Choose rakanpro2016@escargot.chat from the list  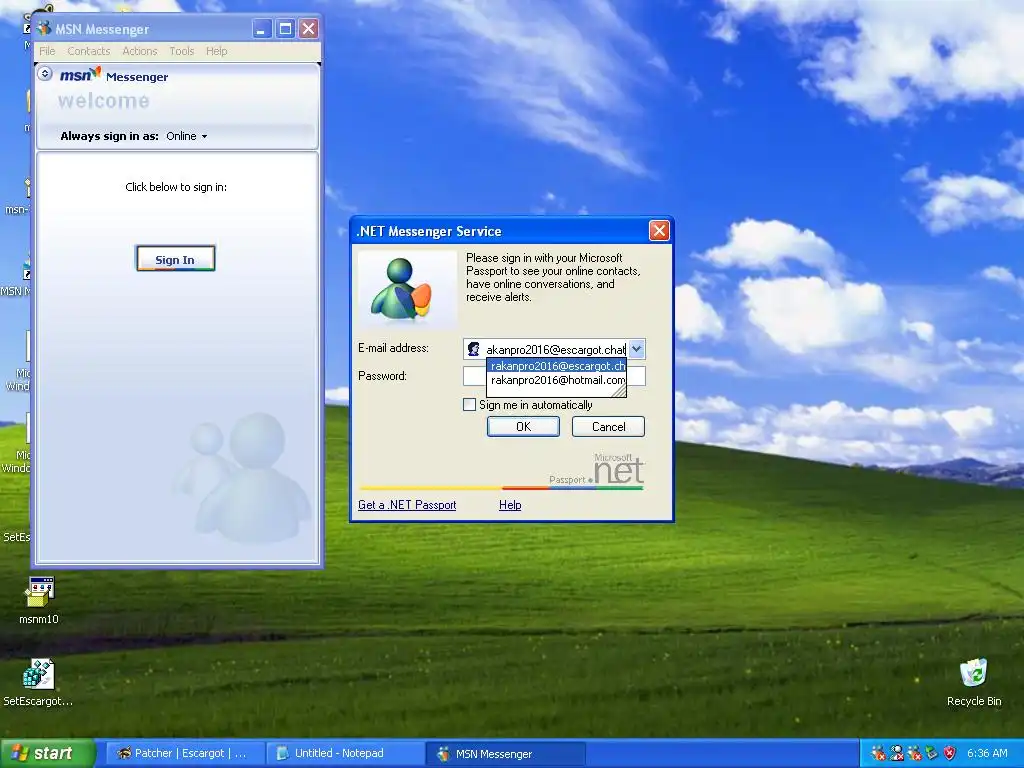tap(556, 366)
